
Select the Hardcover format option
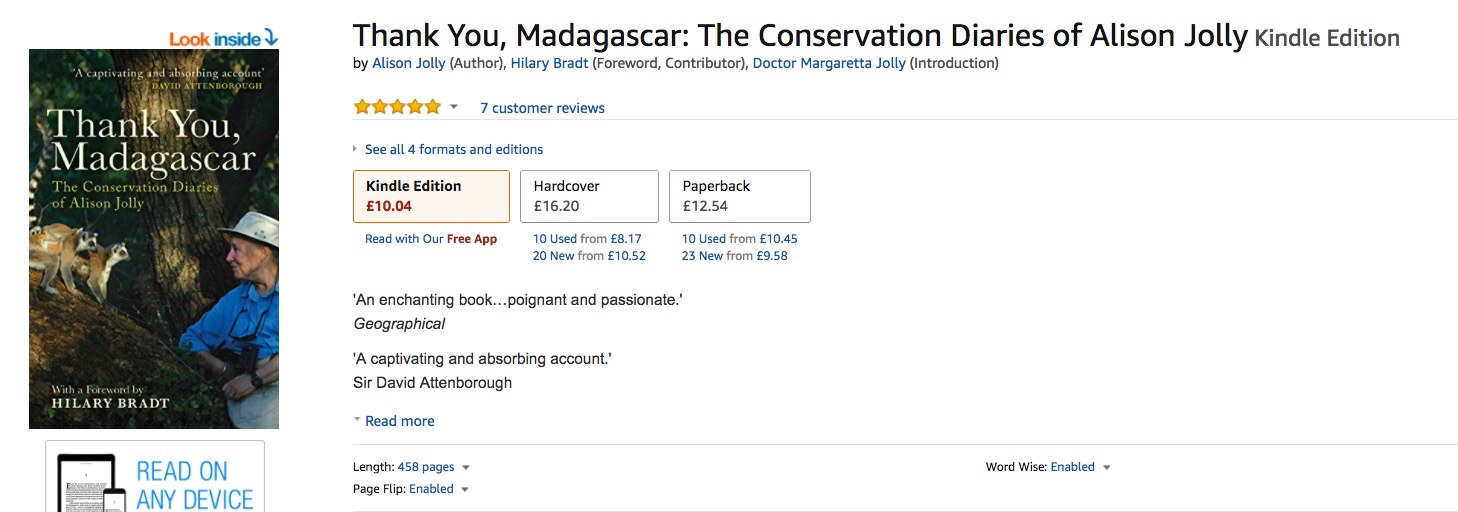pos(591,196)
